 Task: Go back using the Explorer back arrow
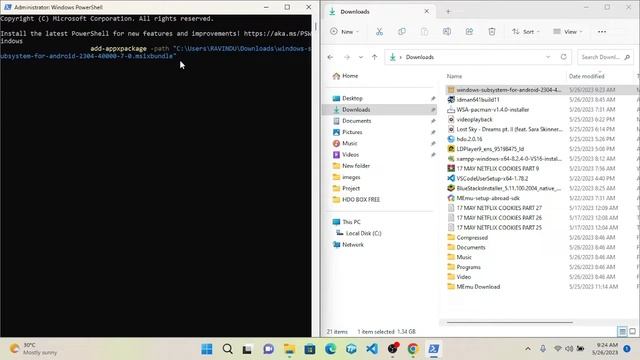click(330, 57)
